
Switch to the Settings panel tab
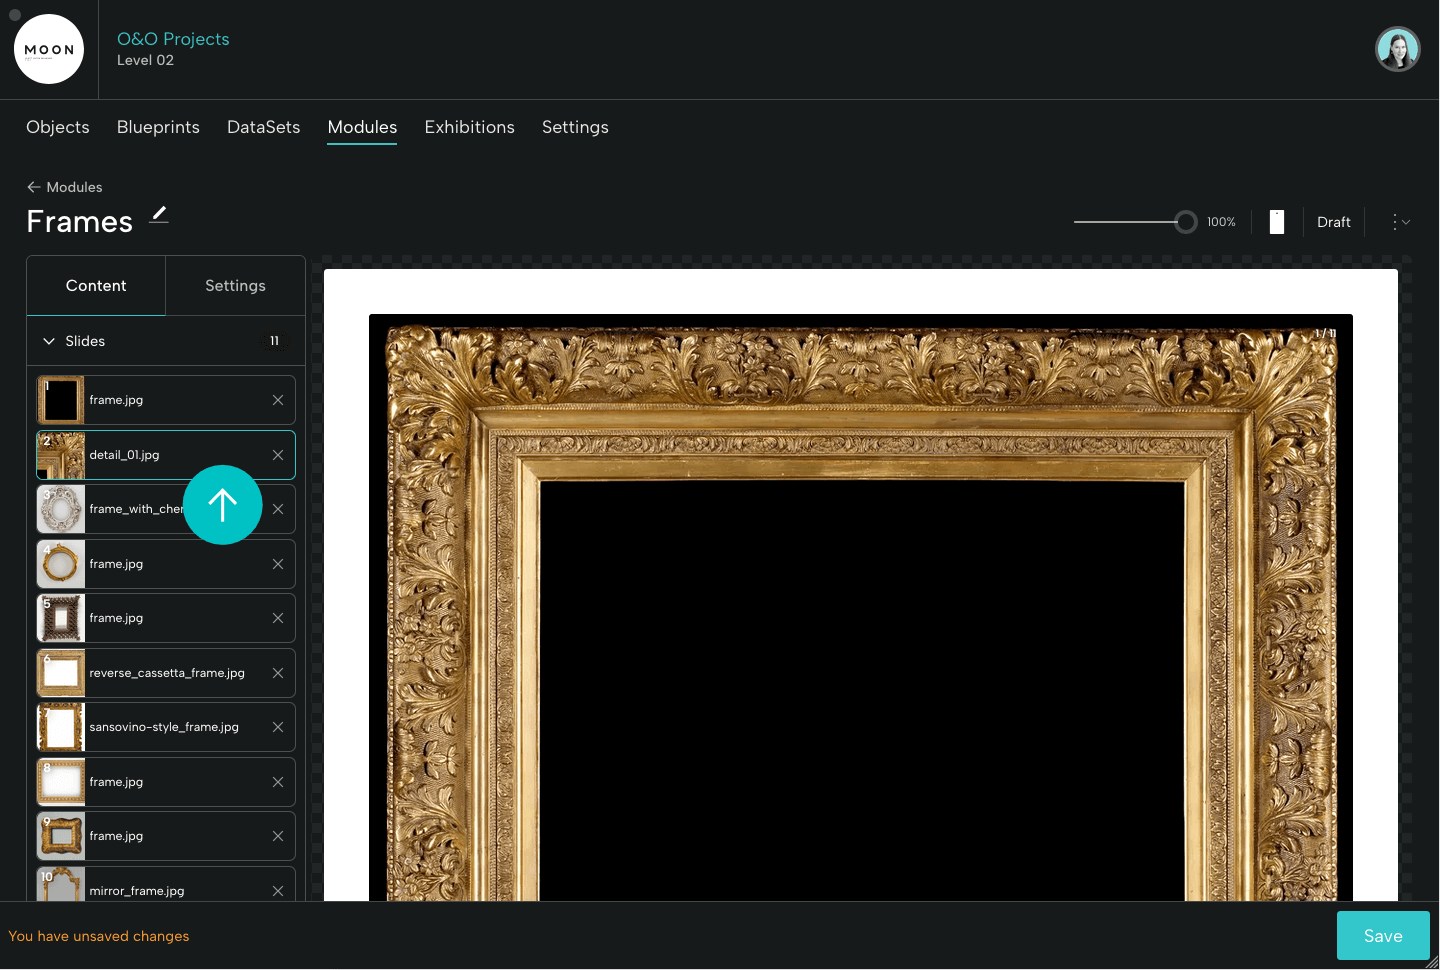(x=235, y=286)
